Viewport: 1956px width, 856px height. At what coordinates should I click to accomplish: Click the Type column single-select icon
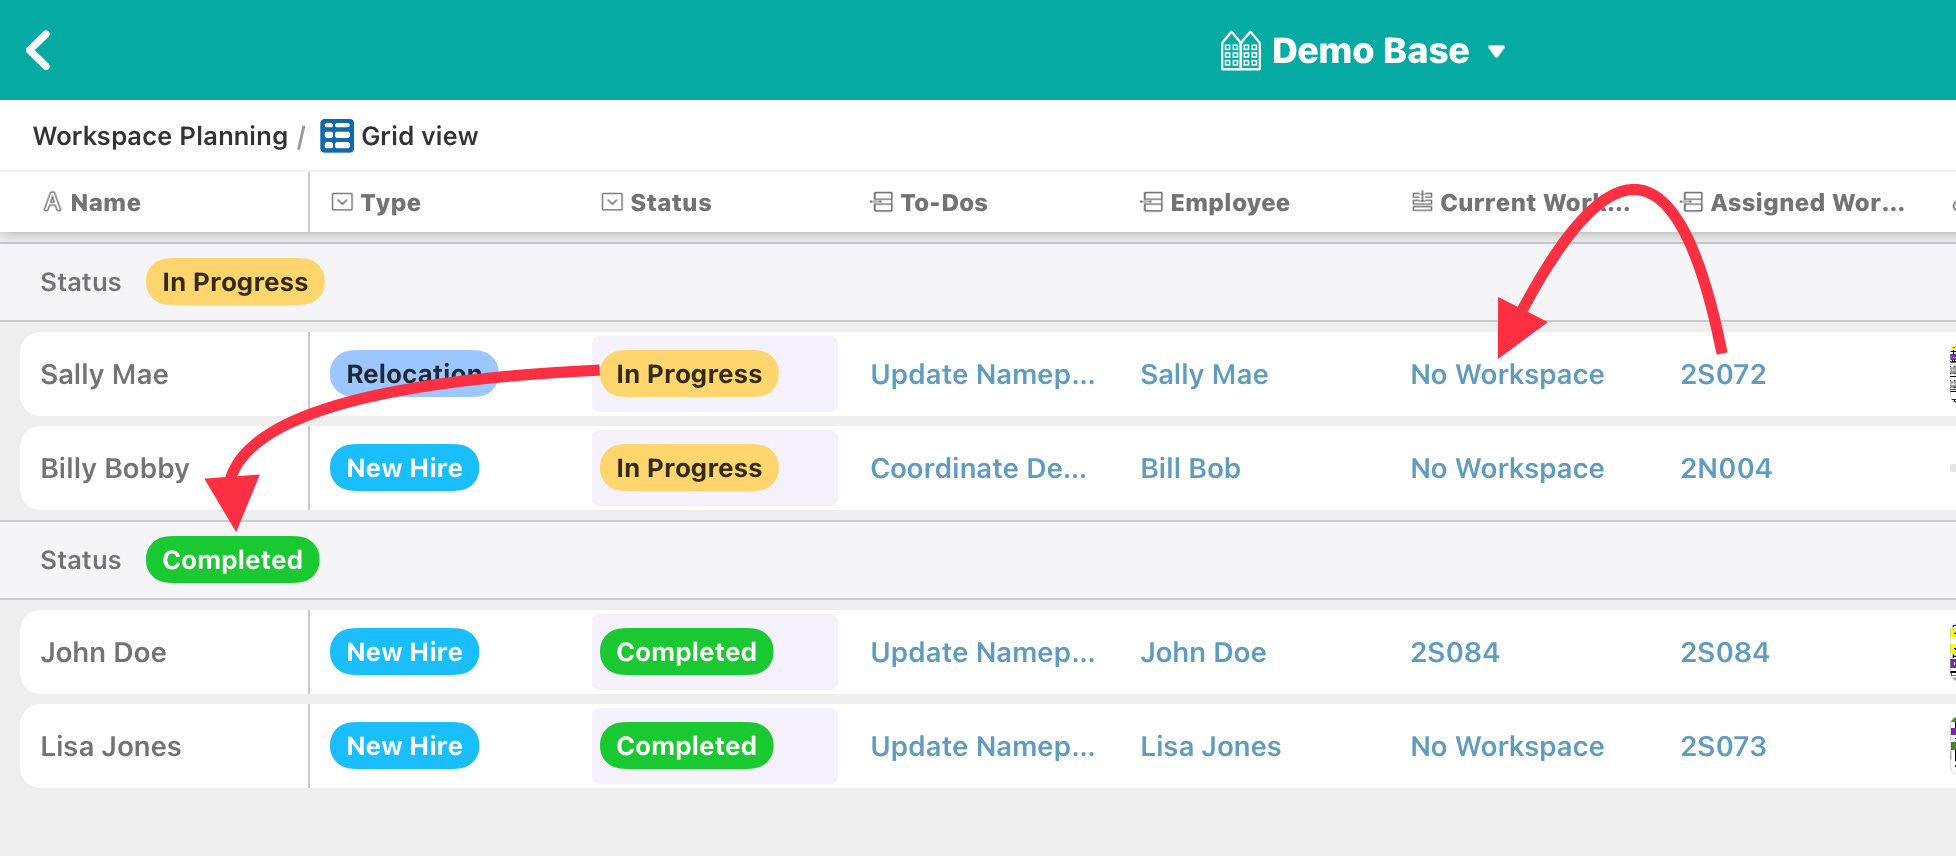(x=342, y=202)
